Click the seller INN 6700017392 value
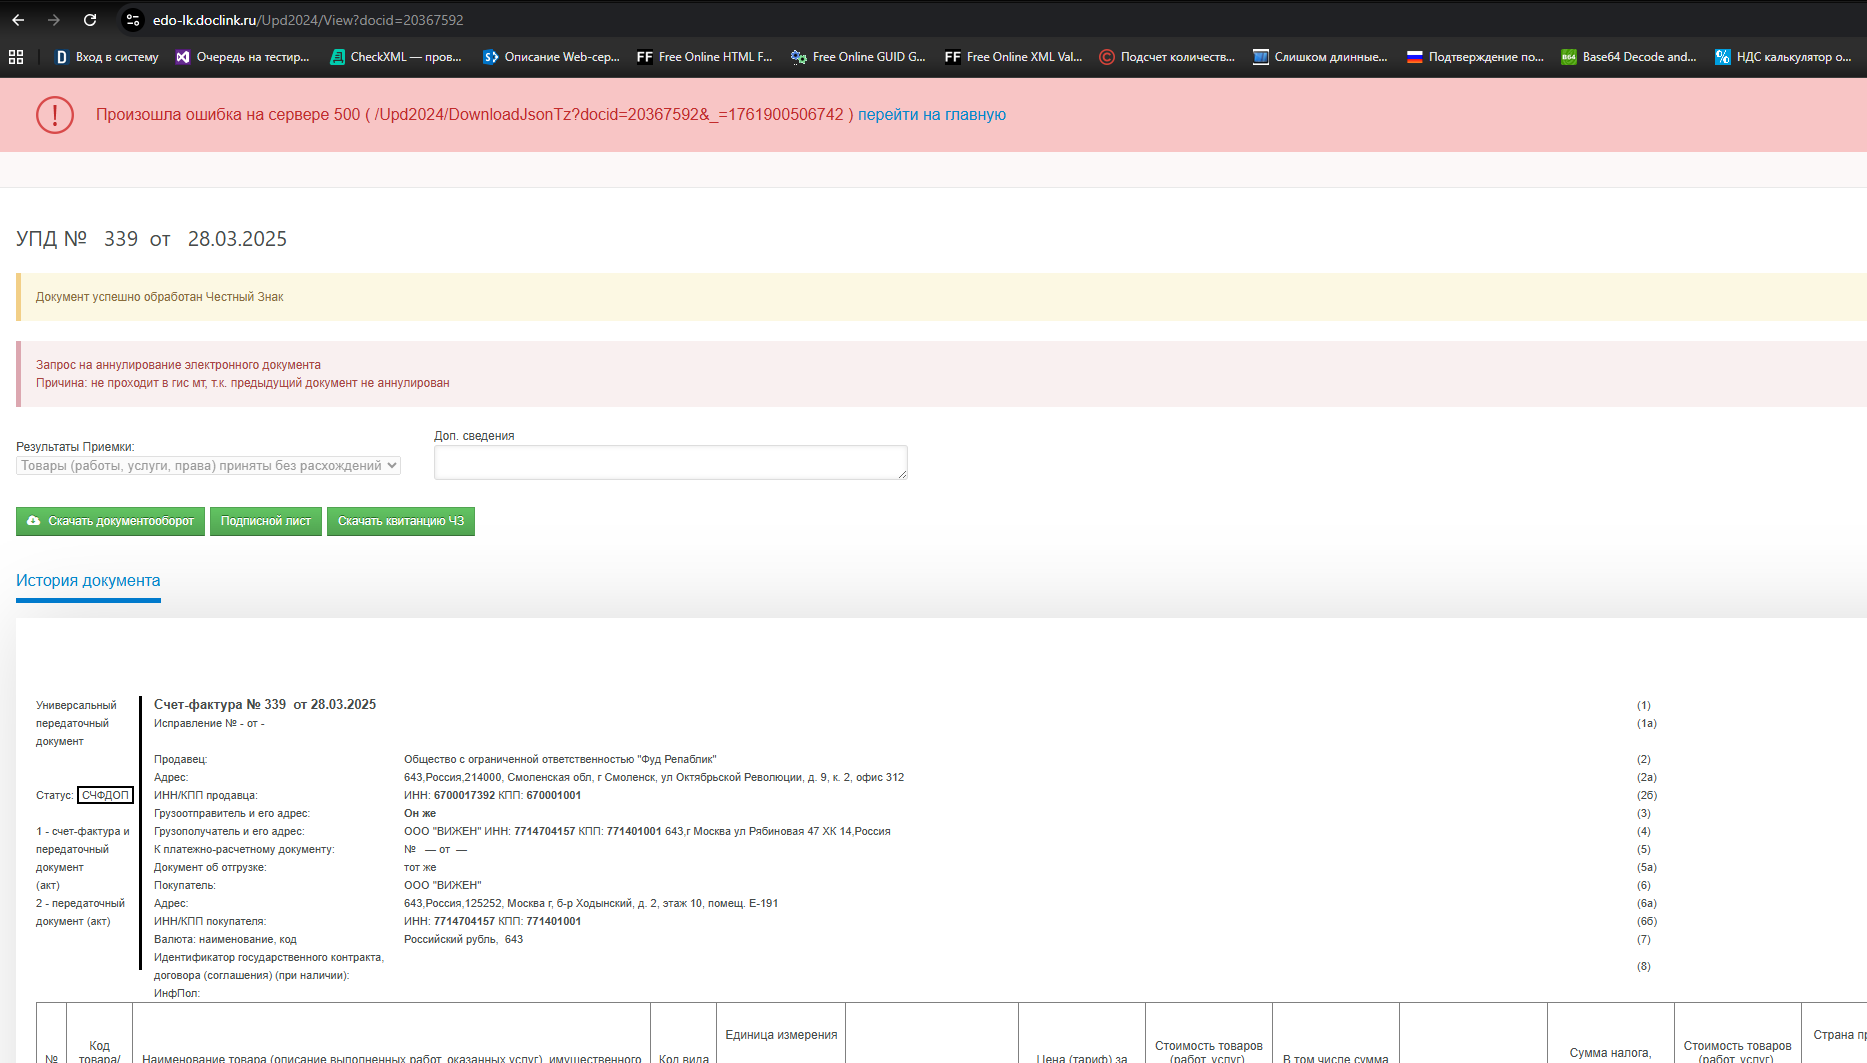 click(x=464, y=796)
